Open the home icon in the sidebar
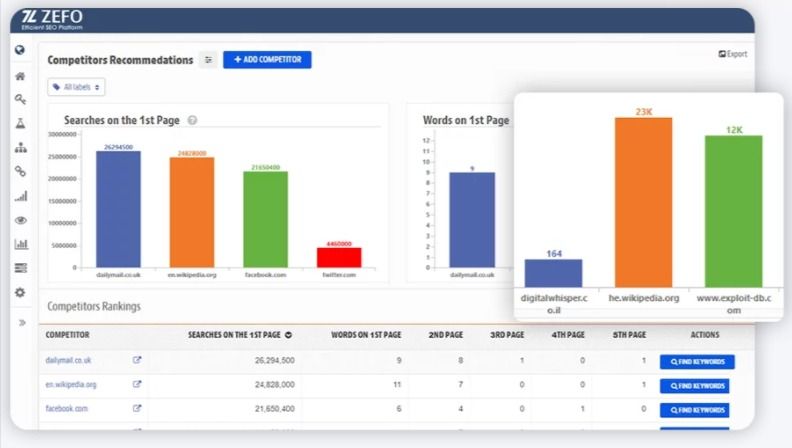Screen dimensions: 792x448 click(20, 76)
